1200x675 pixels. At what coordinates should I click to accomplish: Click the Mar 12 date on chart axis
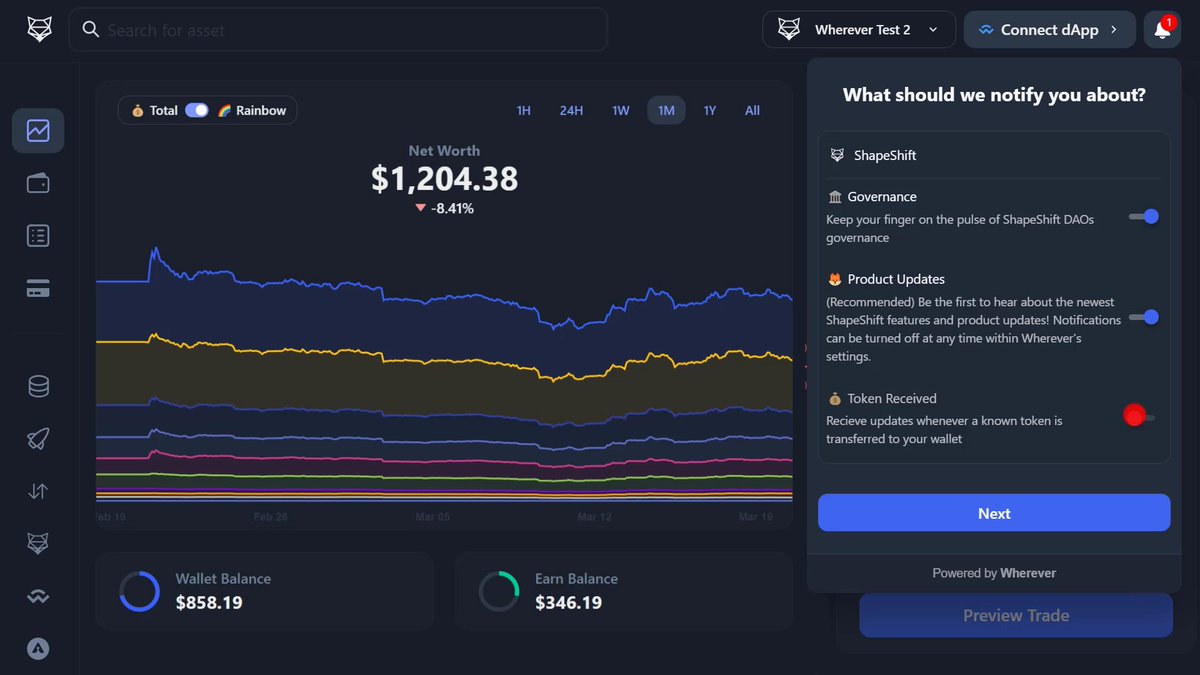[x=594, y=517]
